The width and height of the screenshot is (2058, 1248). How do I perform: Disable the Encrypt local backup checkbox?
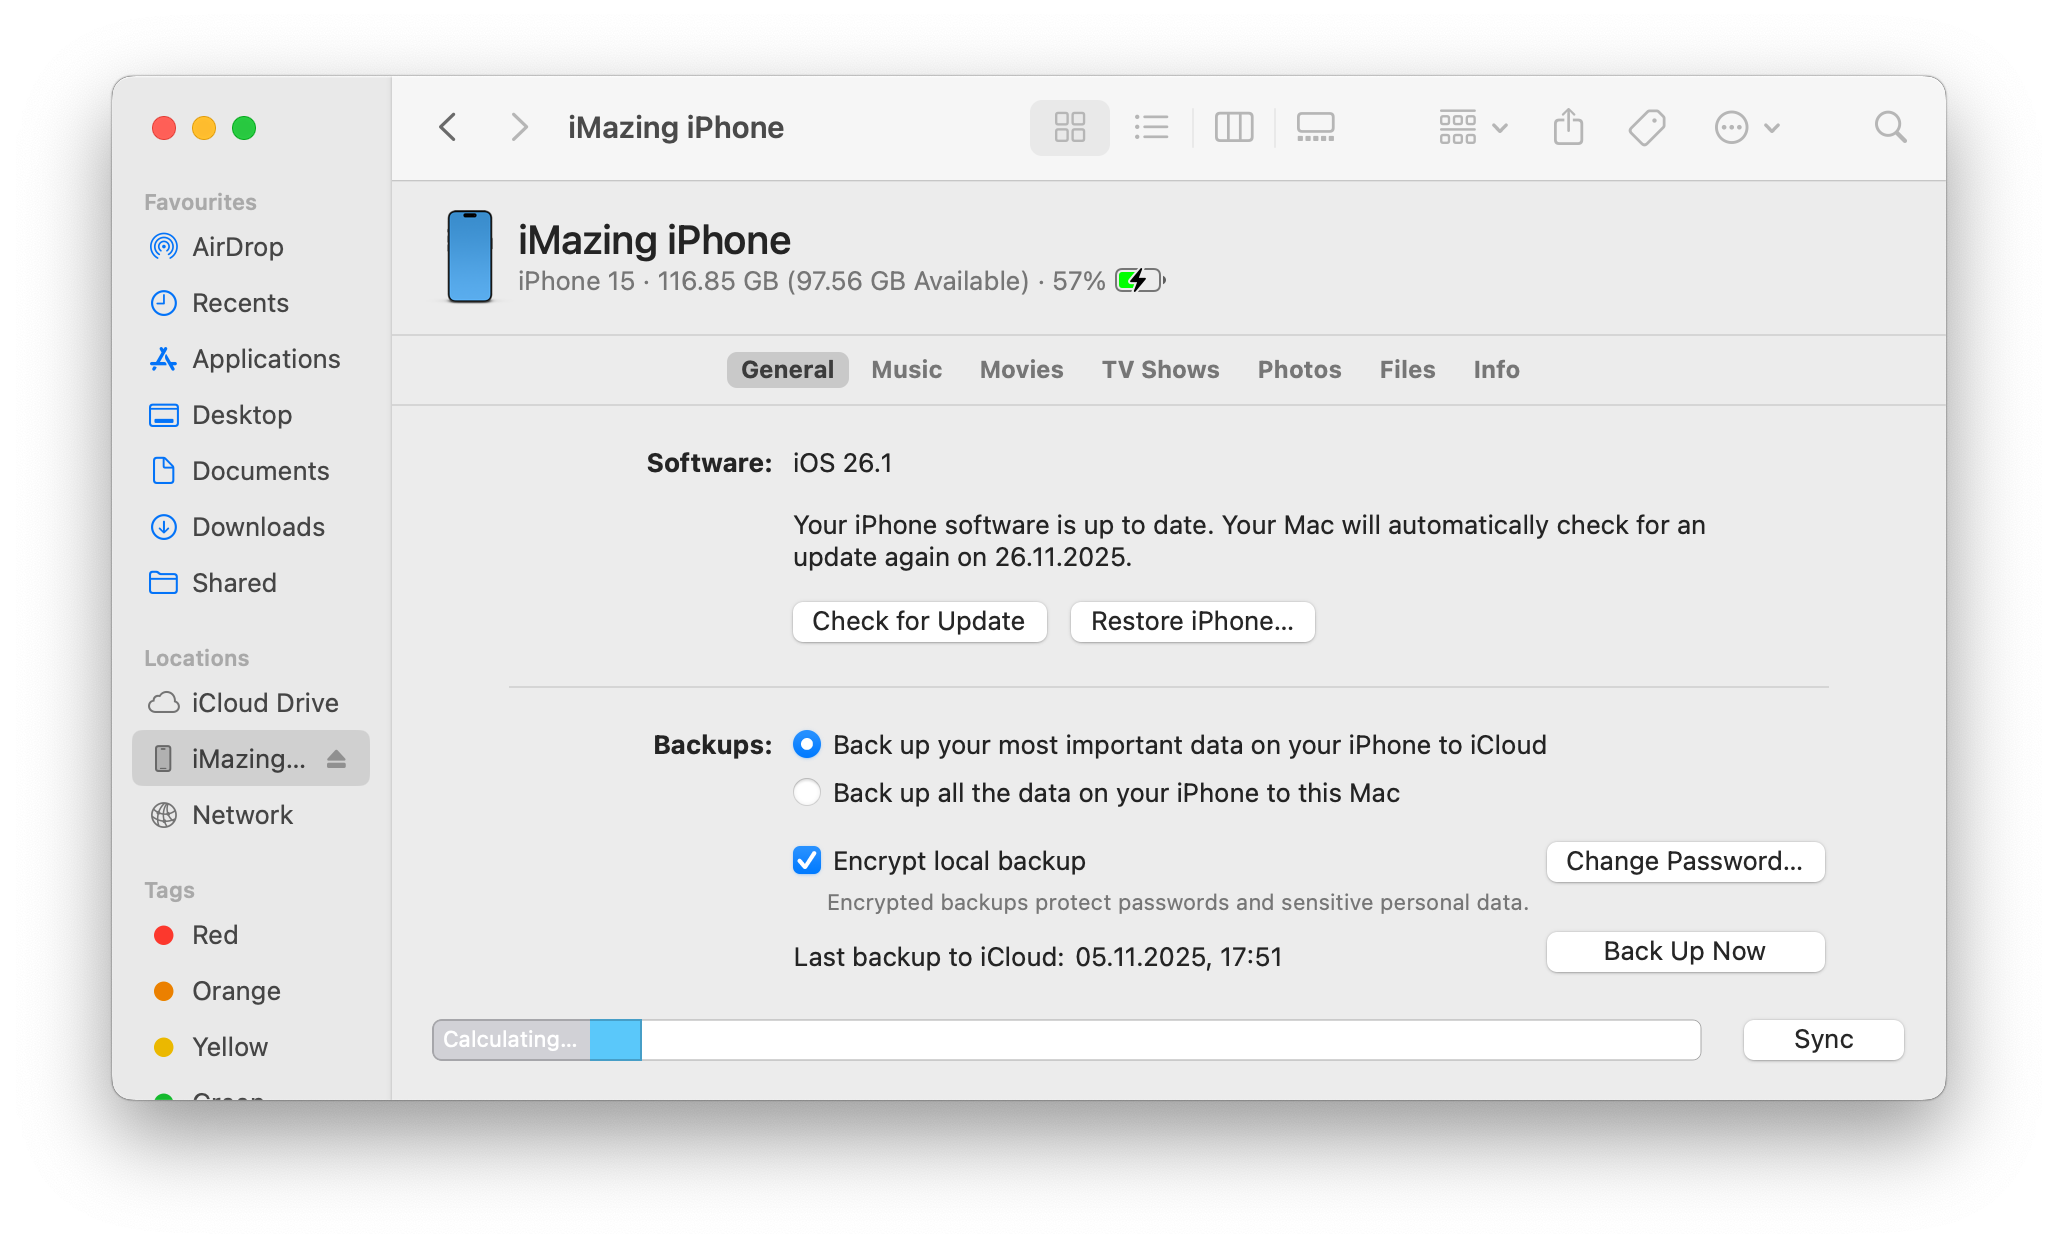(x=807, y=860)
